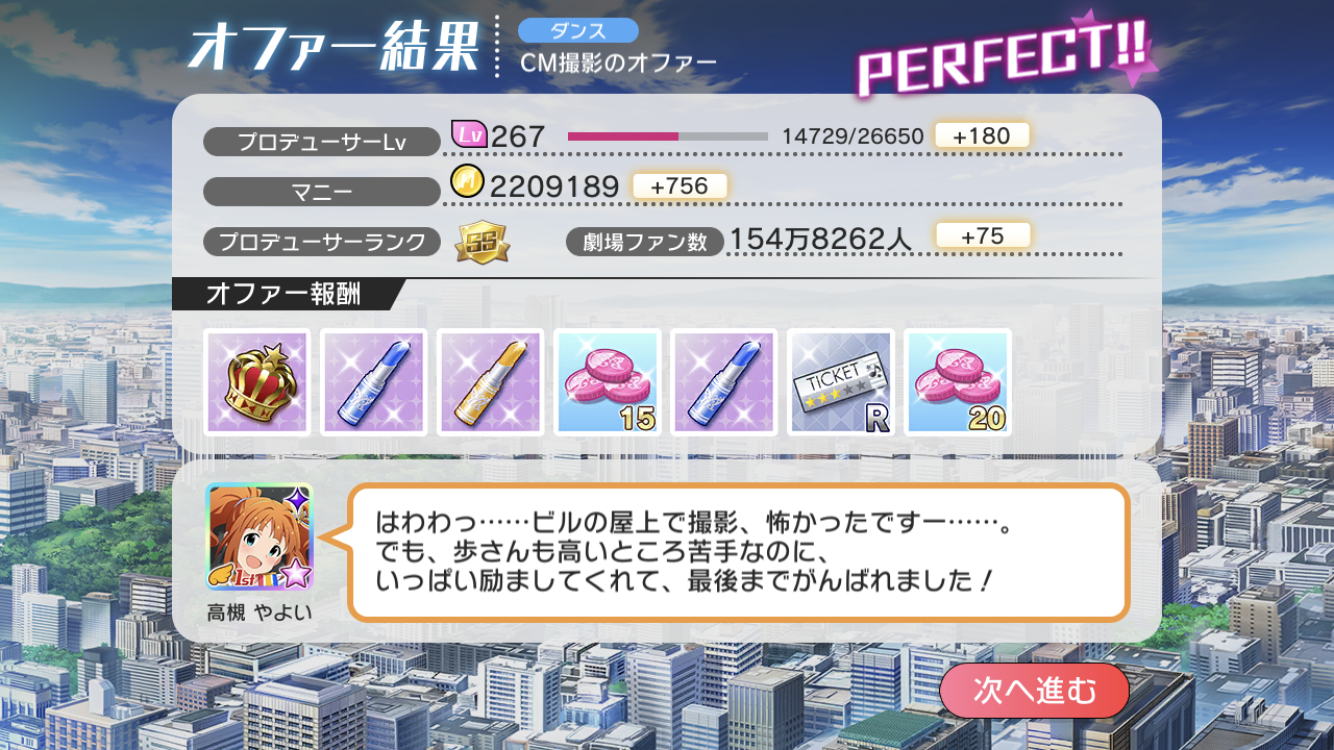This screenshot has width=1334, height=750.
Task: Tap the gold producer rank badge
Action: (482, 241)
